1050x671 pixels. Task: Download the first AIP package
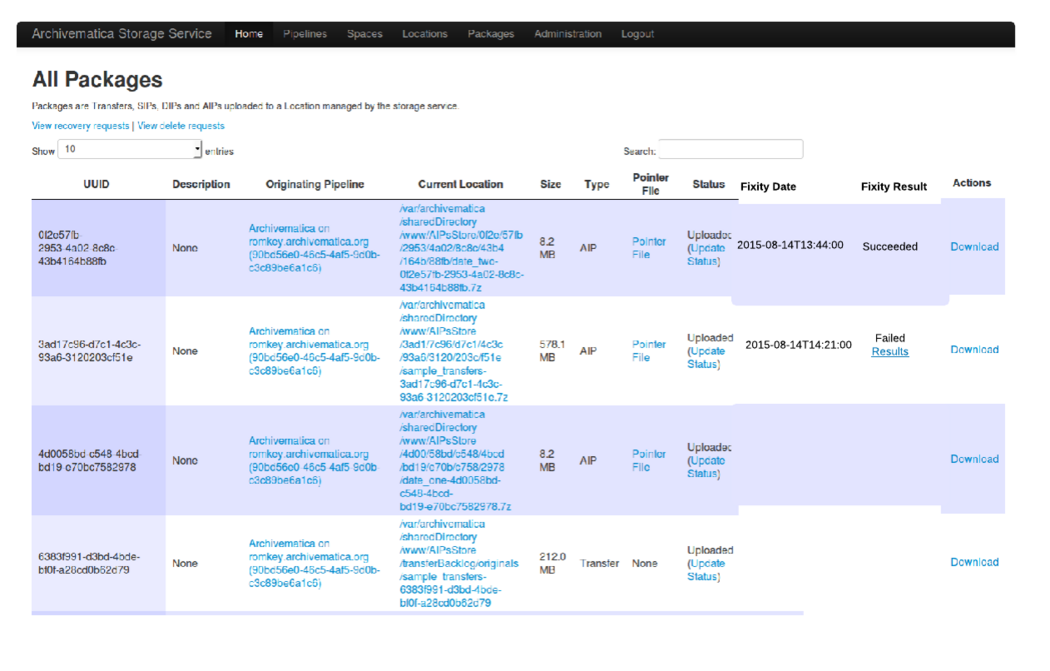coord(974,247)
